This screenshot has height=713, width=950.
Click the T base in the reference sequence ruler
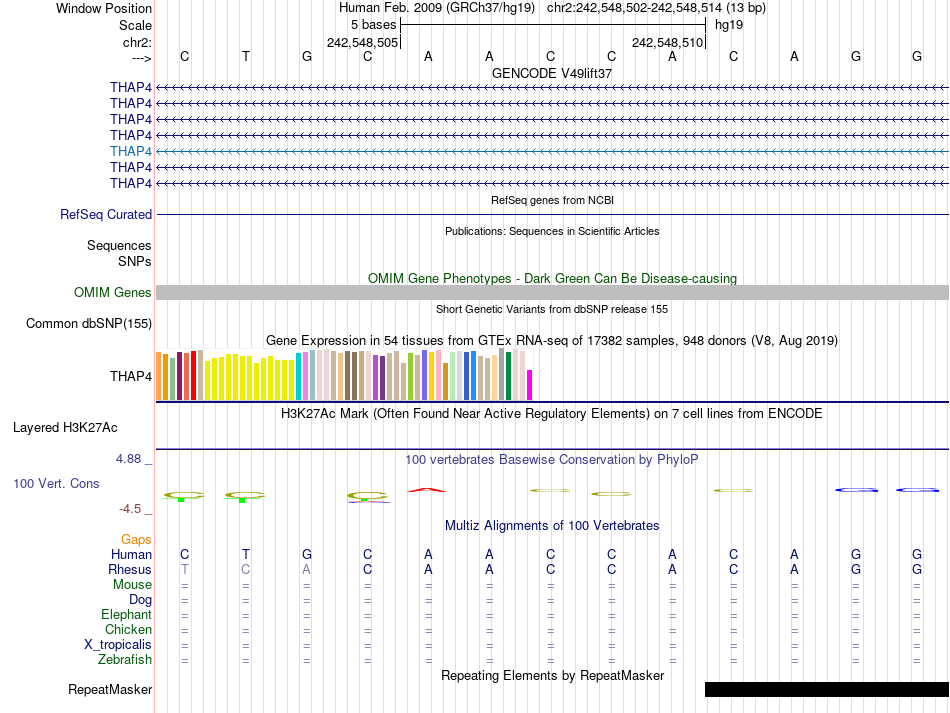click(245, 56)
